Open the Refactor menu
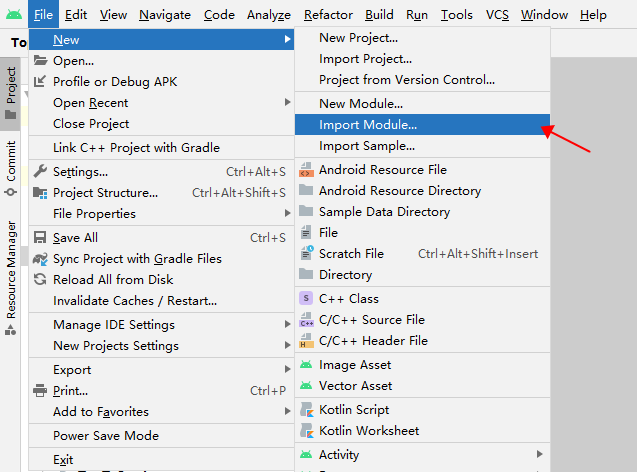637x472 pixels. (327, 15)
